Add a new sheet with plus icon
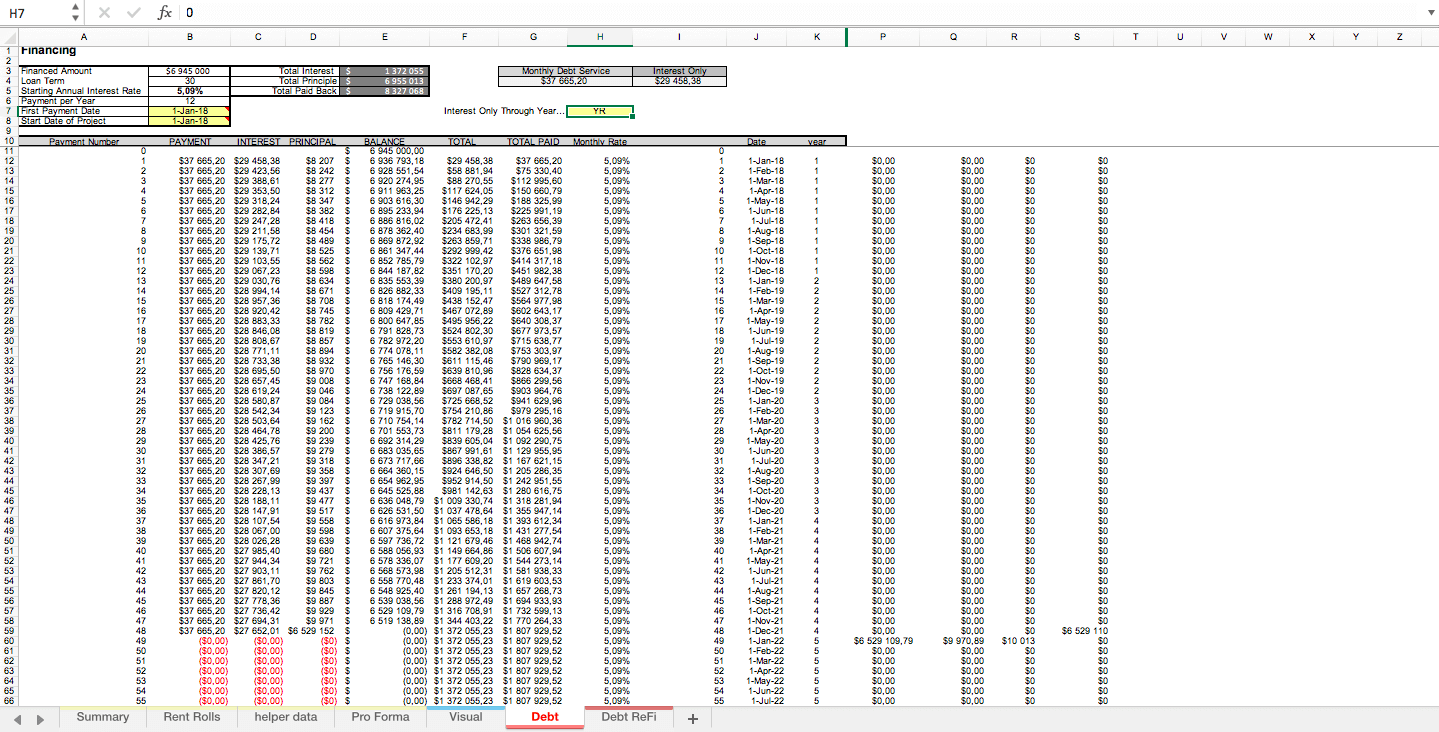Image resolution: width=1439 pixels, height=732 pixels. tap(692, 718)
